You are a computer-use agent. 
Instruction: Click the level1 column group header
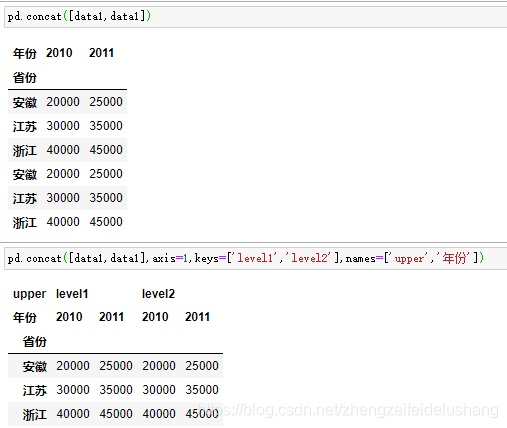pyautogui.click(x=72, y=294)
